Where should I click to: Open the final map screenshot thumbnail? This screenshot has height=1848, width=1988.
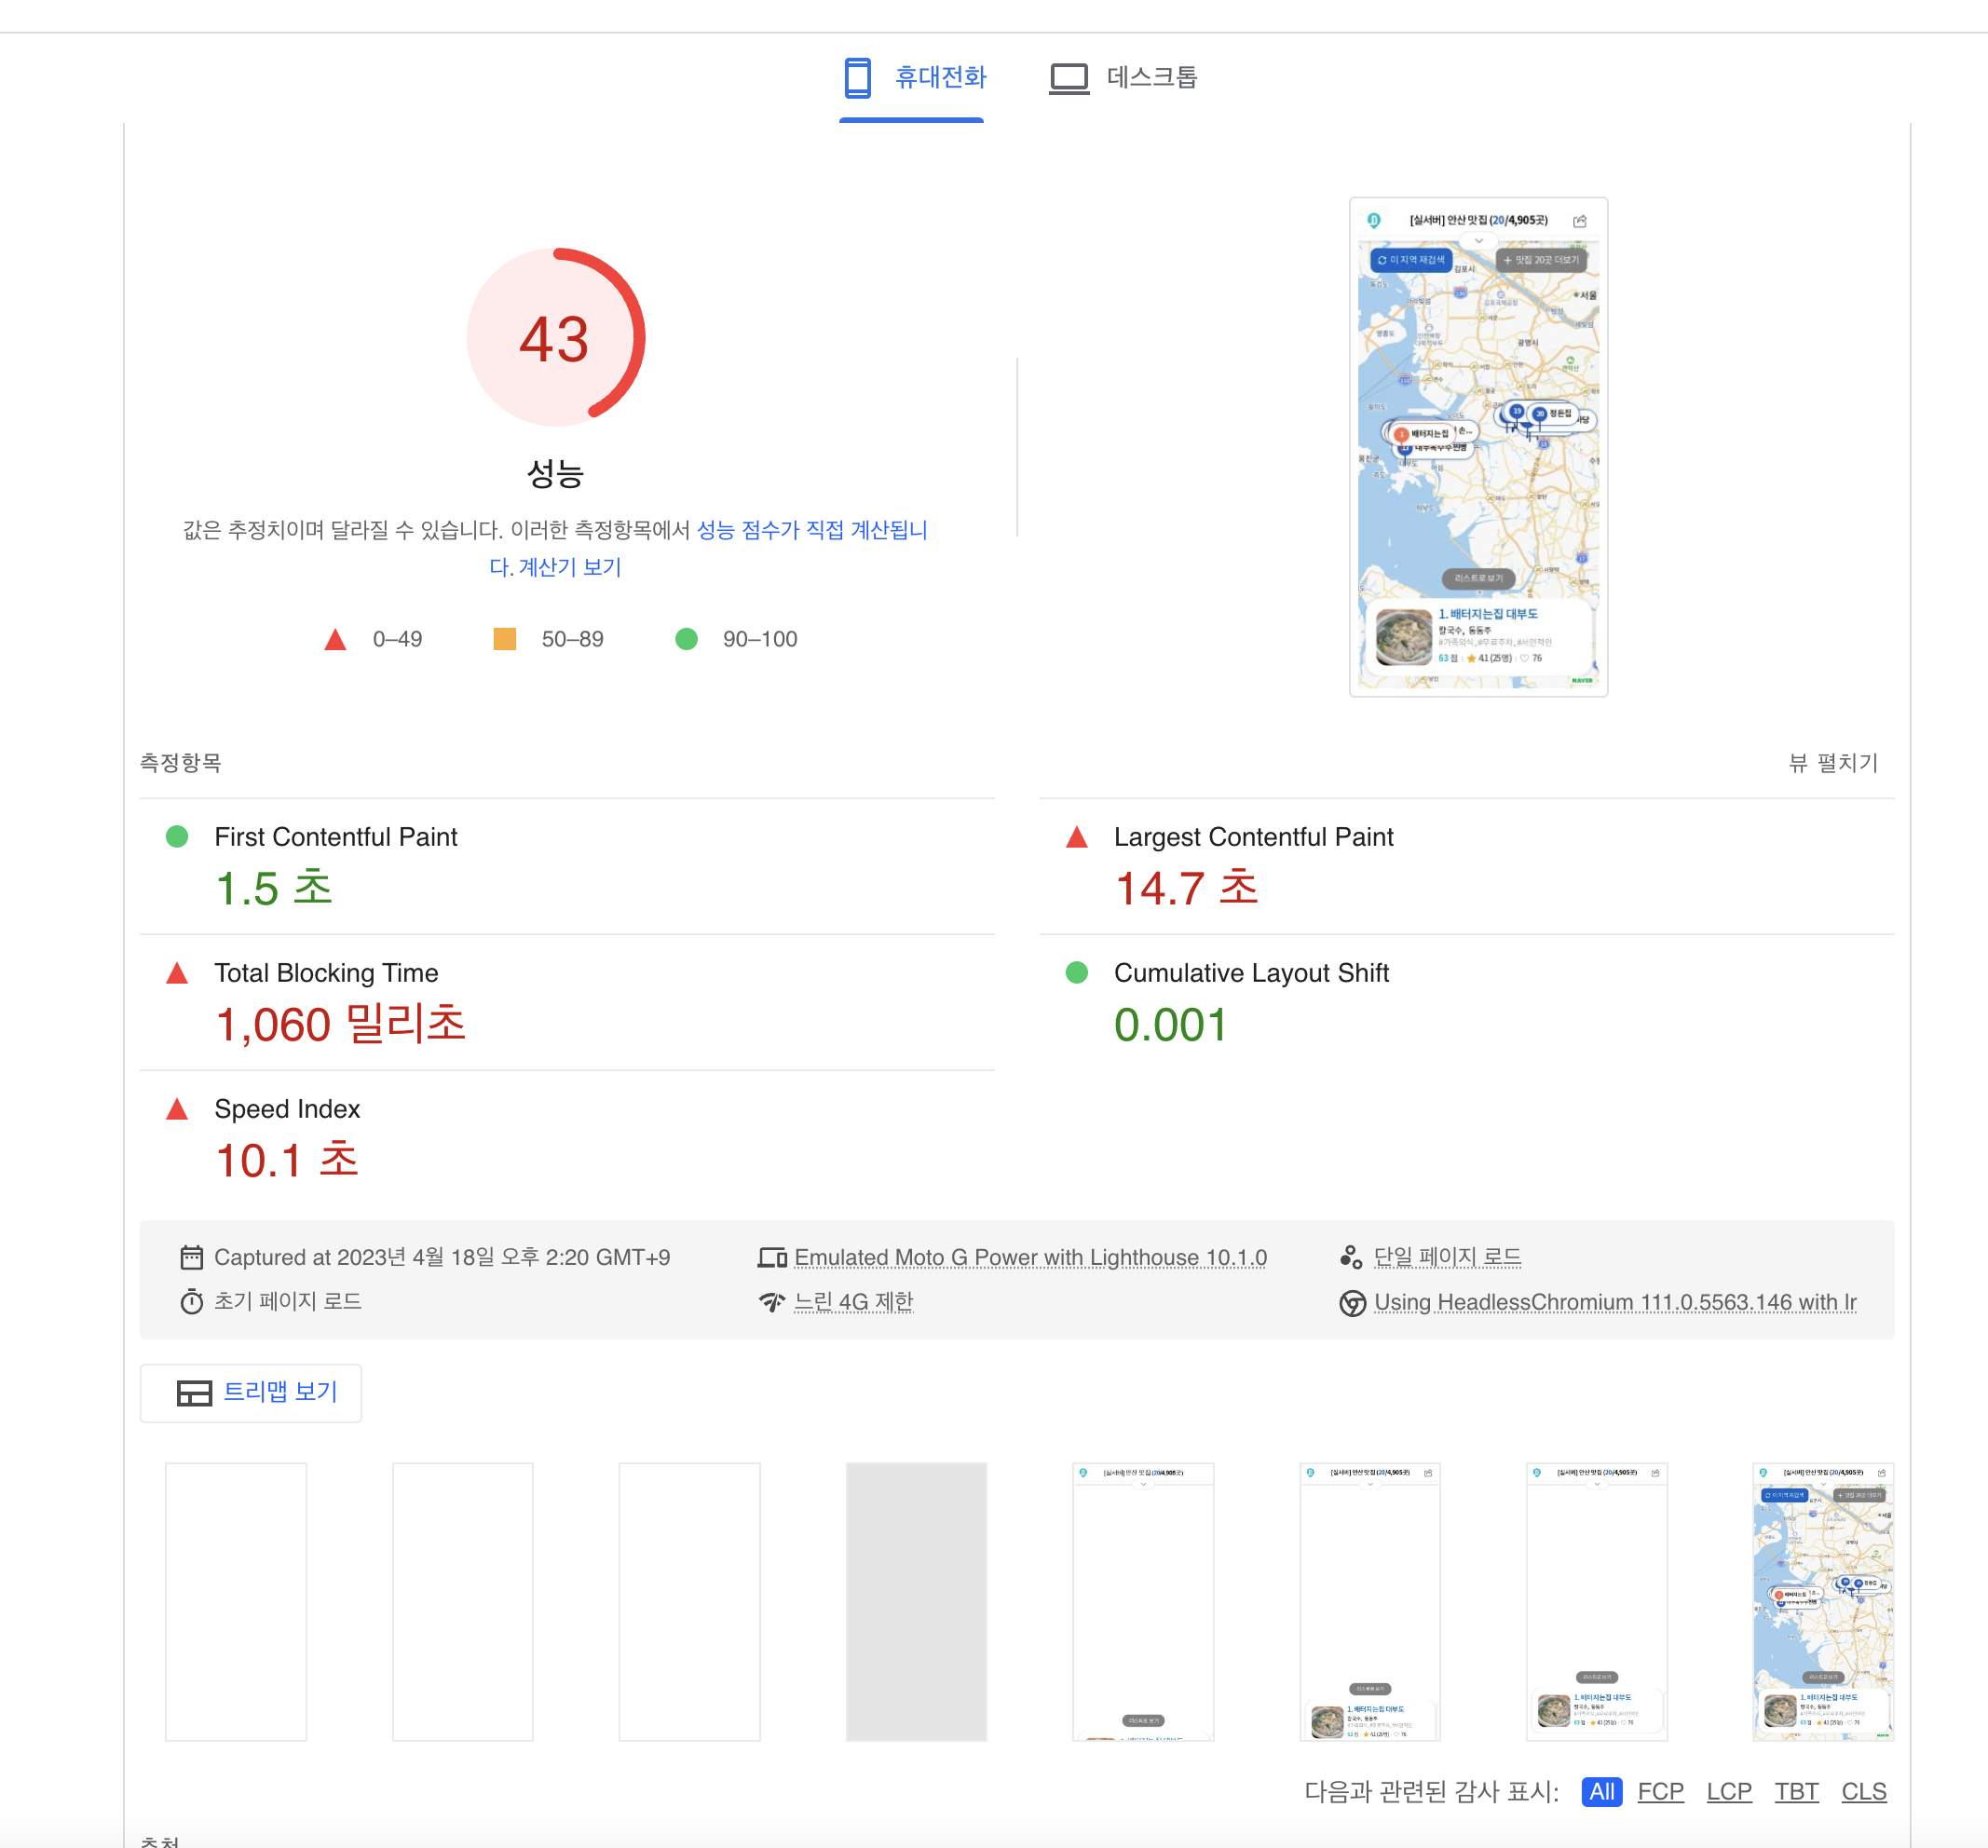tap(1822, 1601)
